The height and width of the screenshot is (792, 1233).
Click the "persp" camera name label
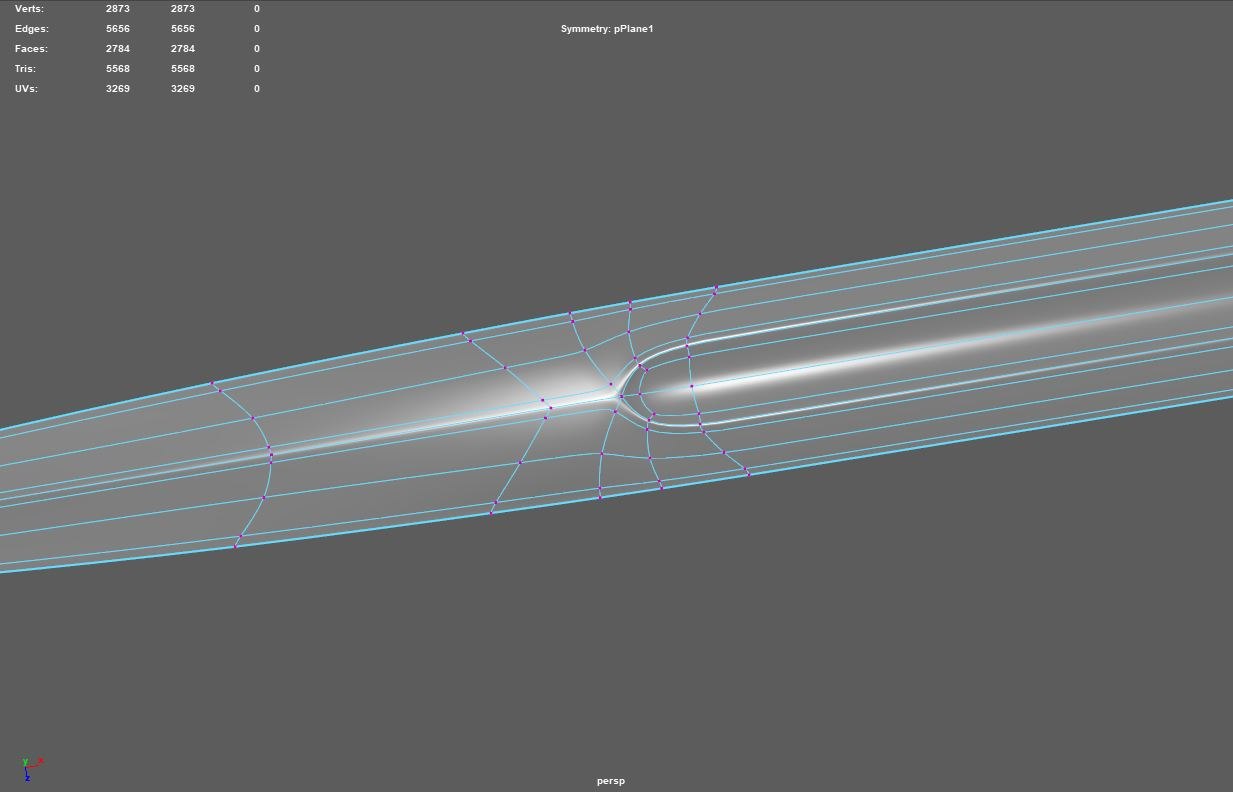[611, 781]
